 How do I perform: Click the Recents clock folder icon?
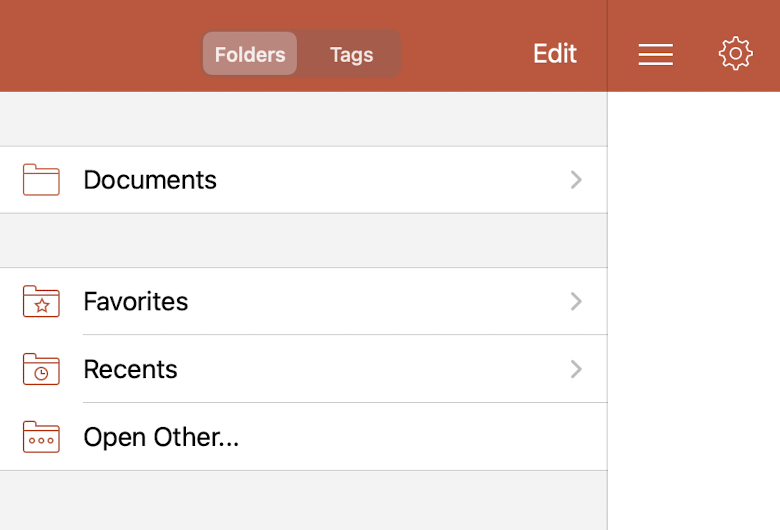41,369
